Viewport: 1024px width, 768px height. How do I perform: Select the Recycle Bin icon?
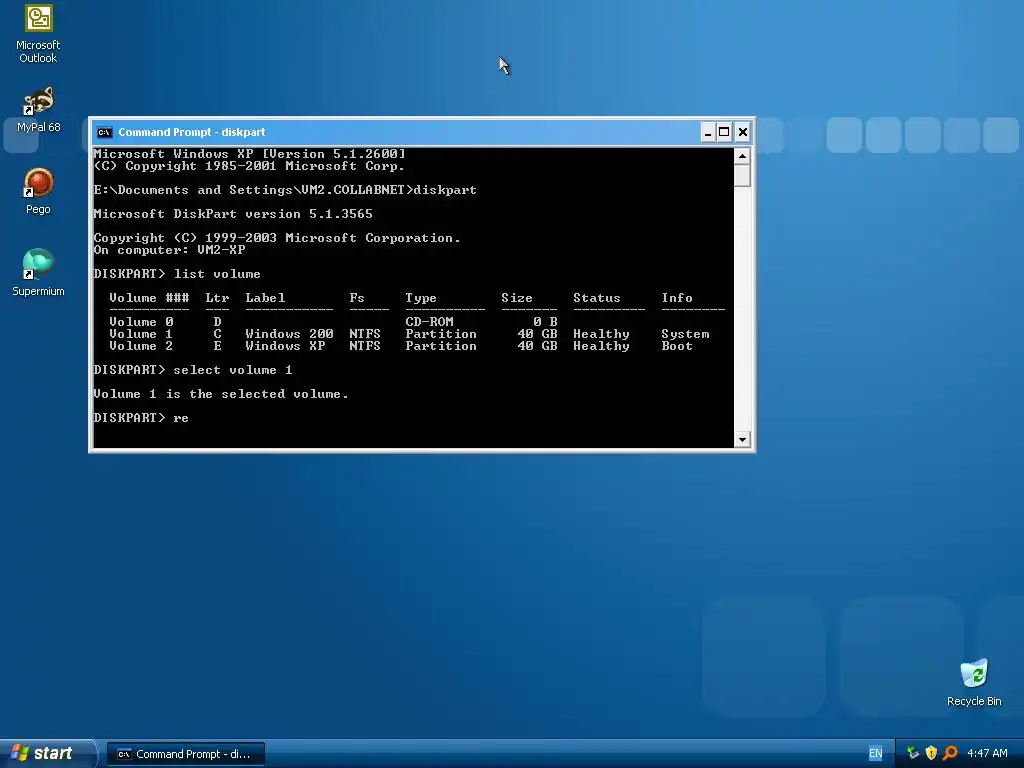(x=974, y=682)
